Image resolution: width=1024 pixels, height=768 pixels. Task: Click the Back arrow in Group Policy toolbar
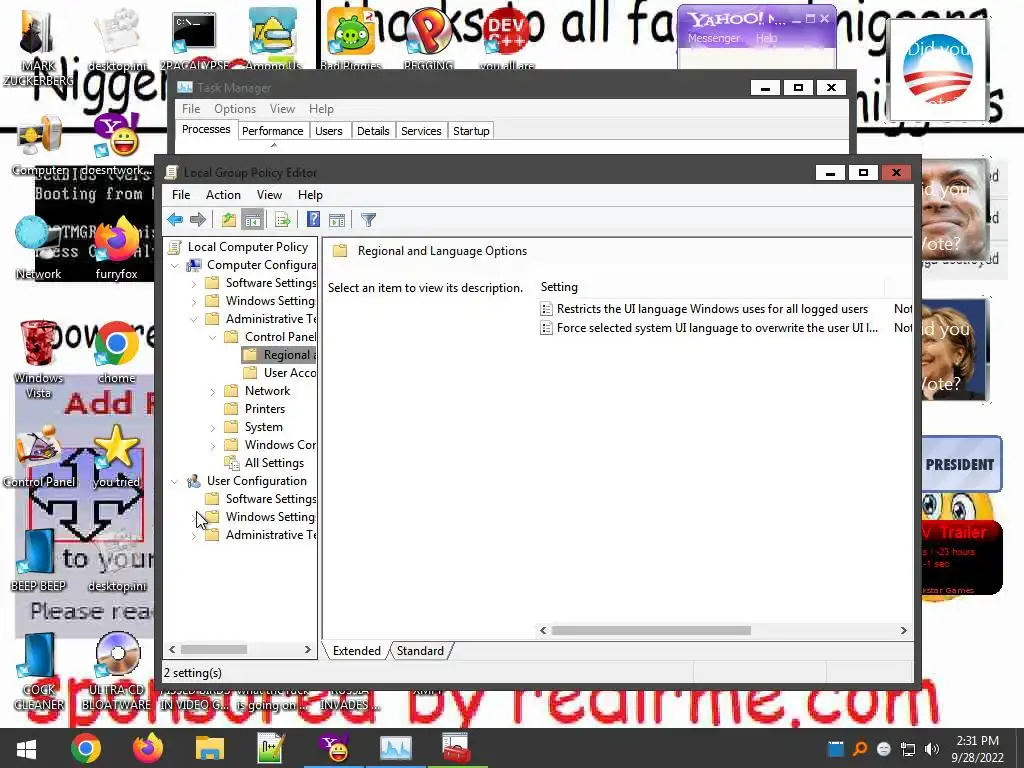(175, 220)
